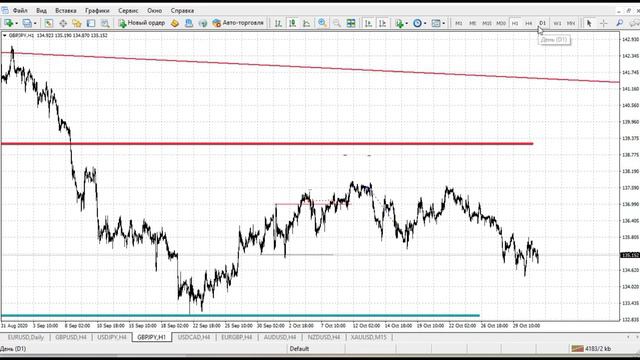Switch to the XAUUSD,M15 chart tab
This screenshot has width=640, height=360.
pyautogui.click(x=369, y=338)
